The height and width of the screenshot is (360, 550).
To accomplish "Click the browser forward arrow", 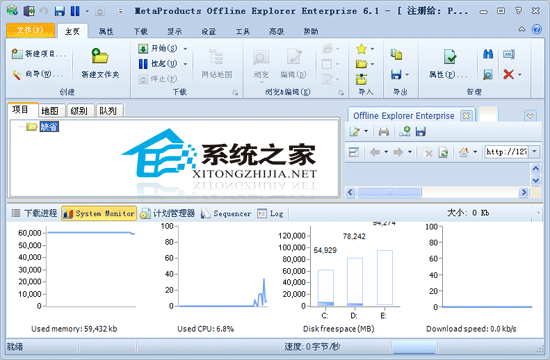I will pos(398,152).
